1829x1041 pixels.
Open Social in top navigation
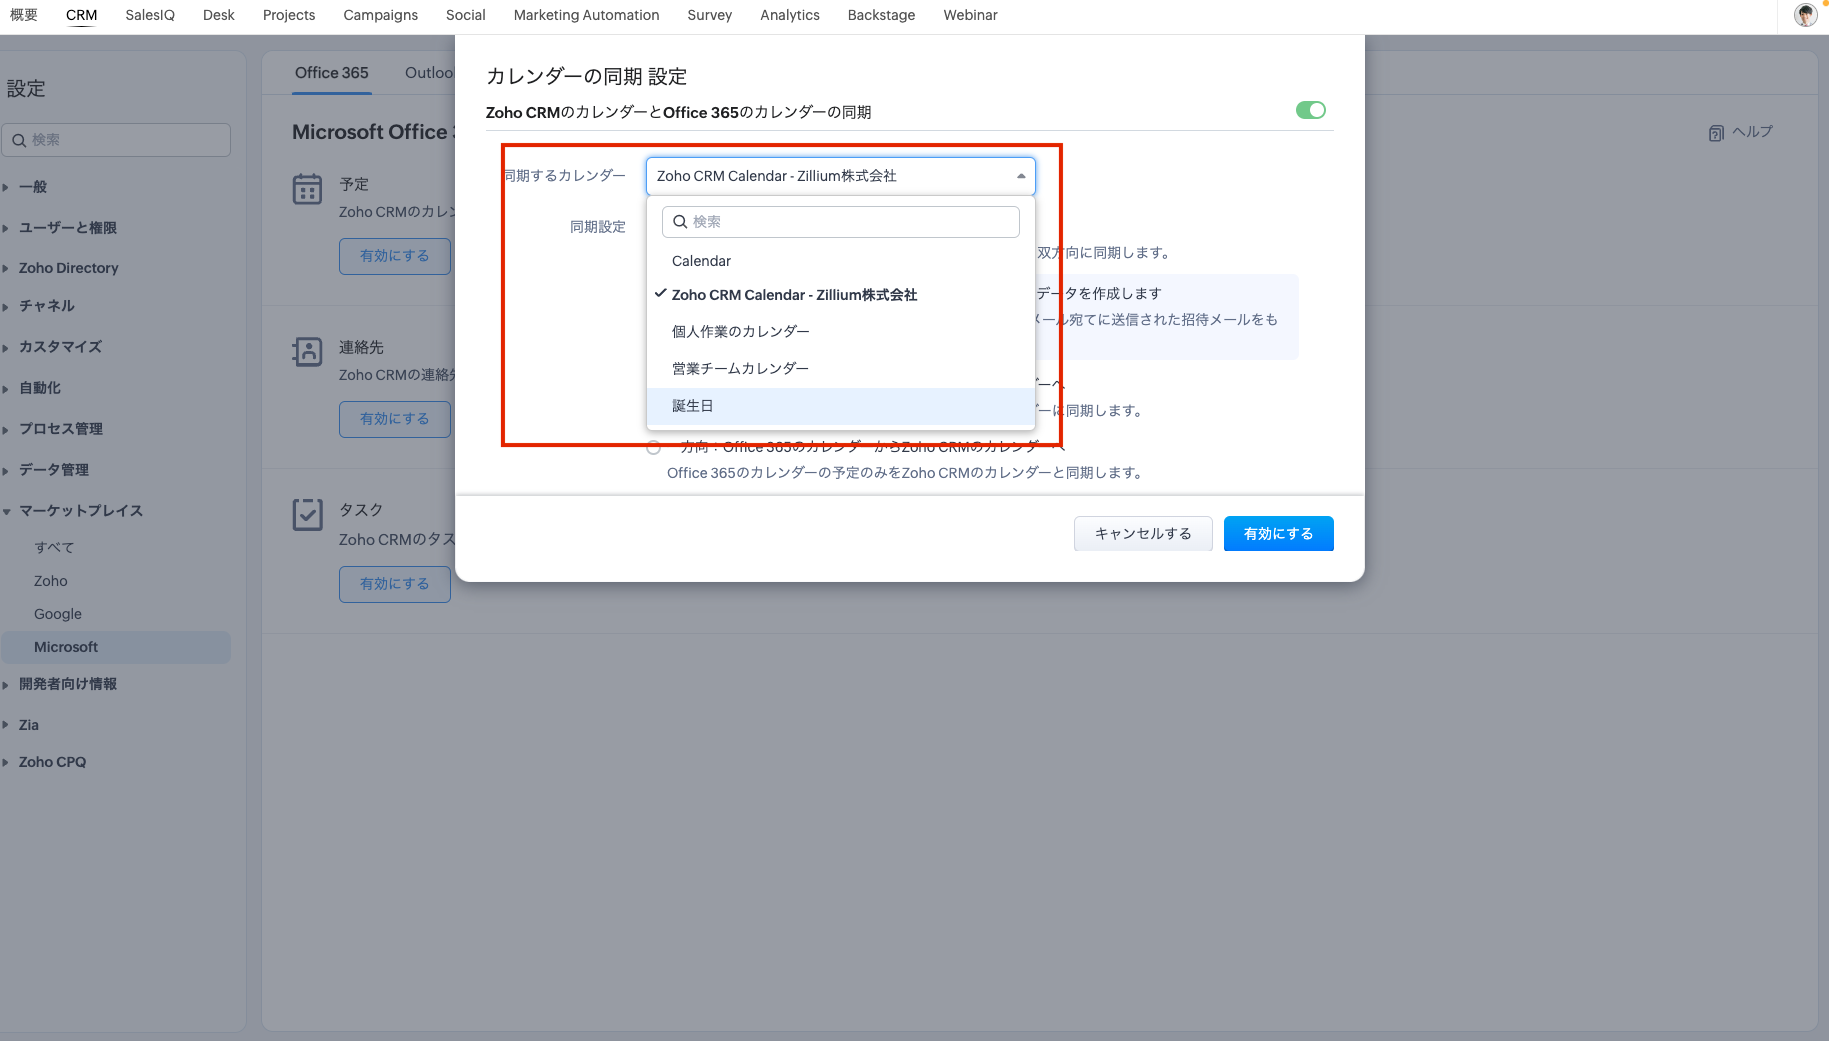[x=466, y=15]
